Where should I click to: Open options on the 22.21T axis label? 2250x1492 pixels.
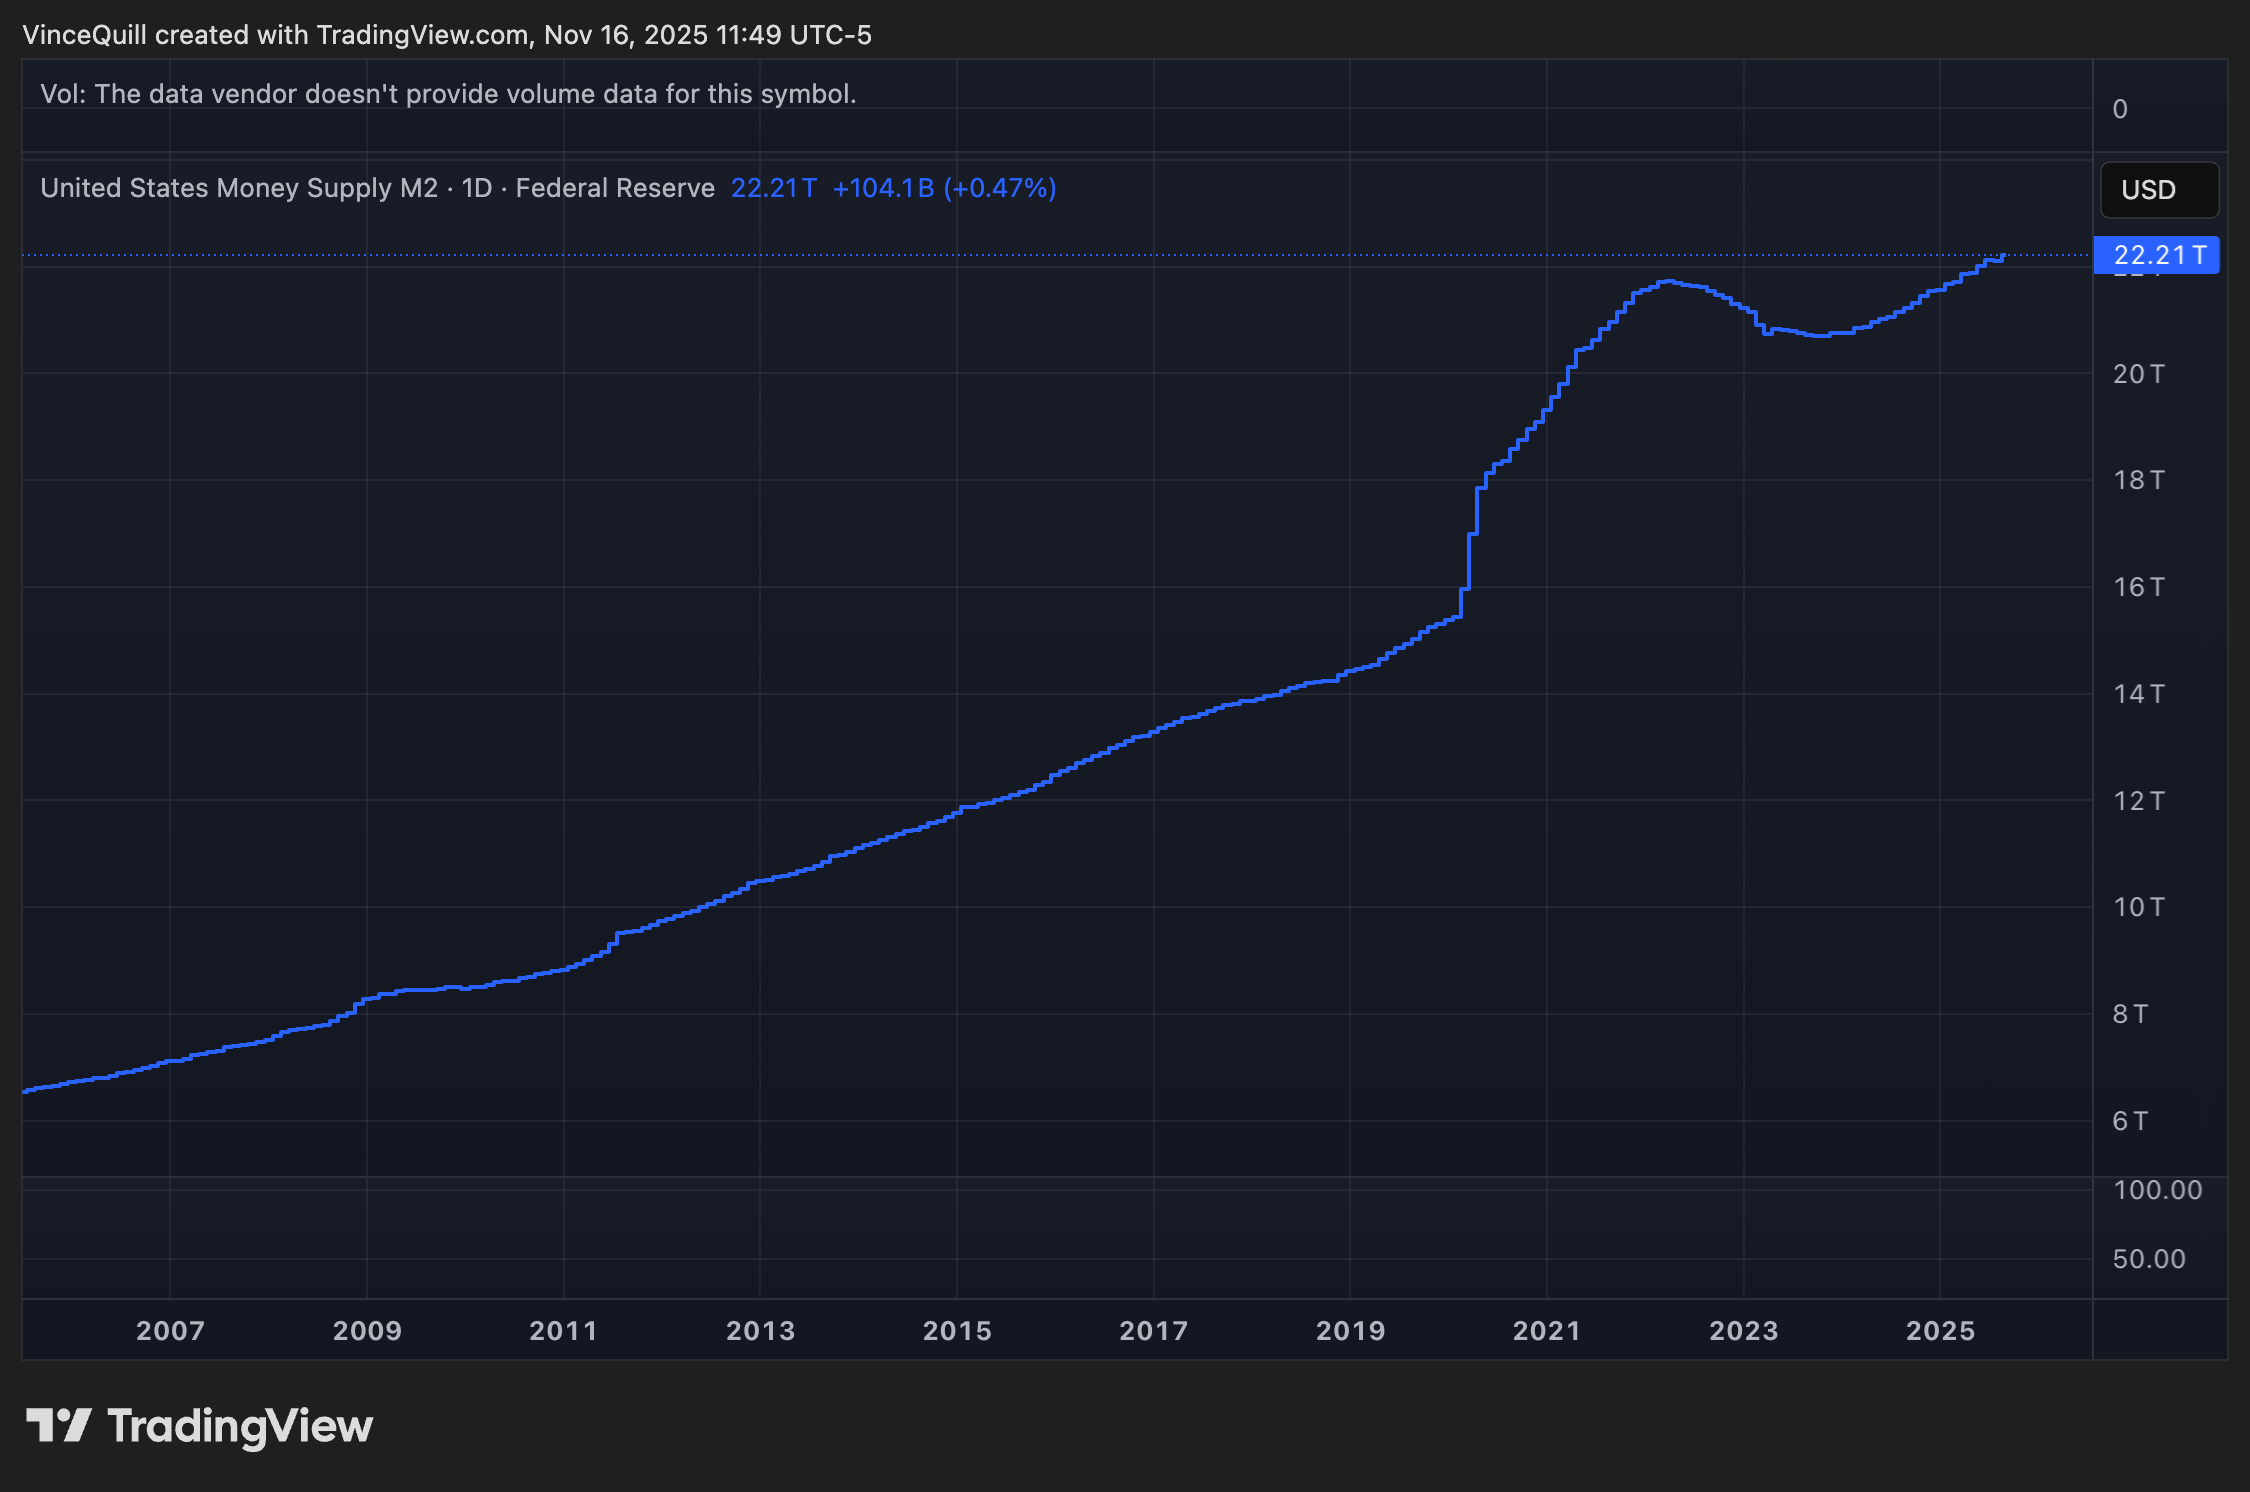point(2156,255)
